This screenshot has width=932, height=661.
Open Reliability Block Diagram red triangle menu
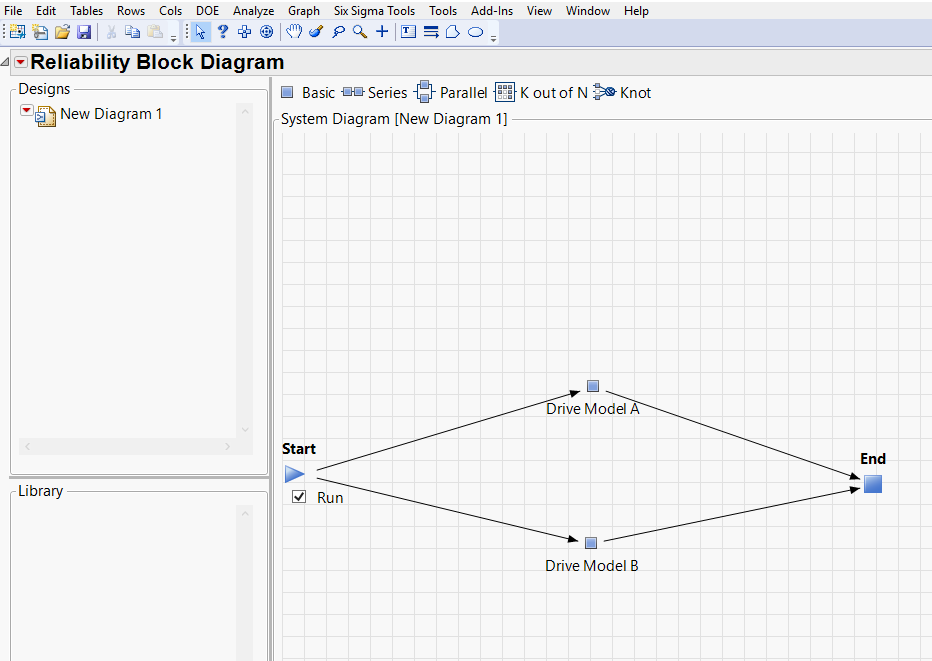click(21, 62)
